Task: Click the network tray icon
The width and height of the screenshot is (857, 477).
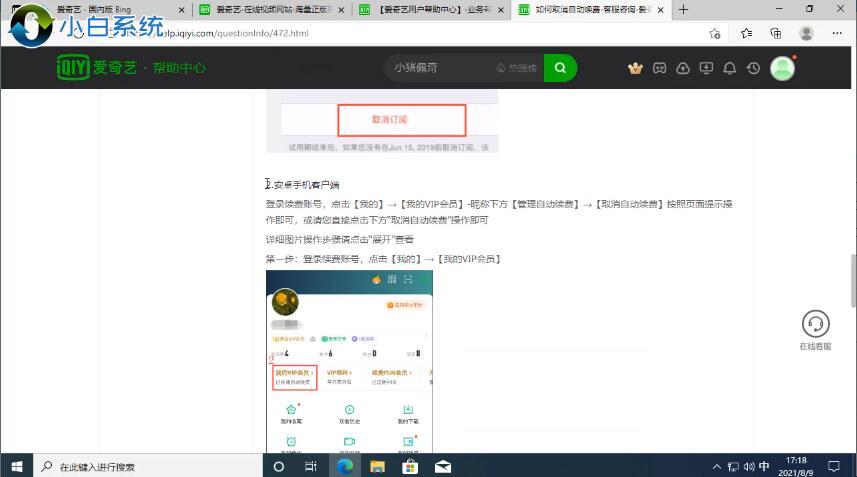Action: [733, 467]
